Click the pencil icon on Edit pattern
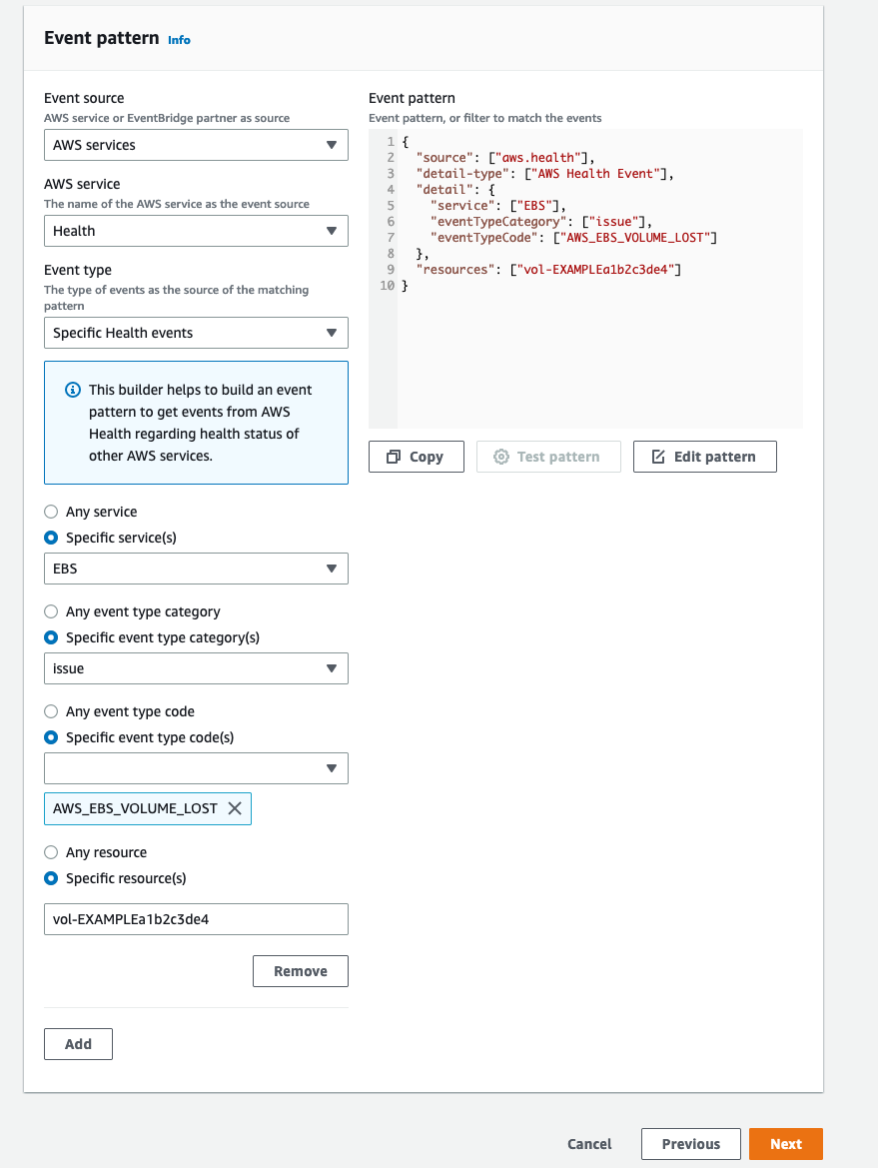The height and width of the screenshot is (1168, 878). [657, 456]
